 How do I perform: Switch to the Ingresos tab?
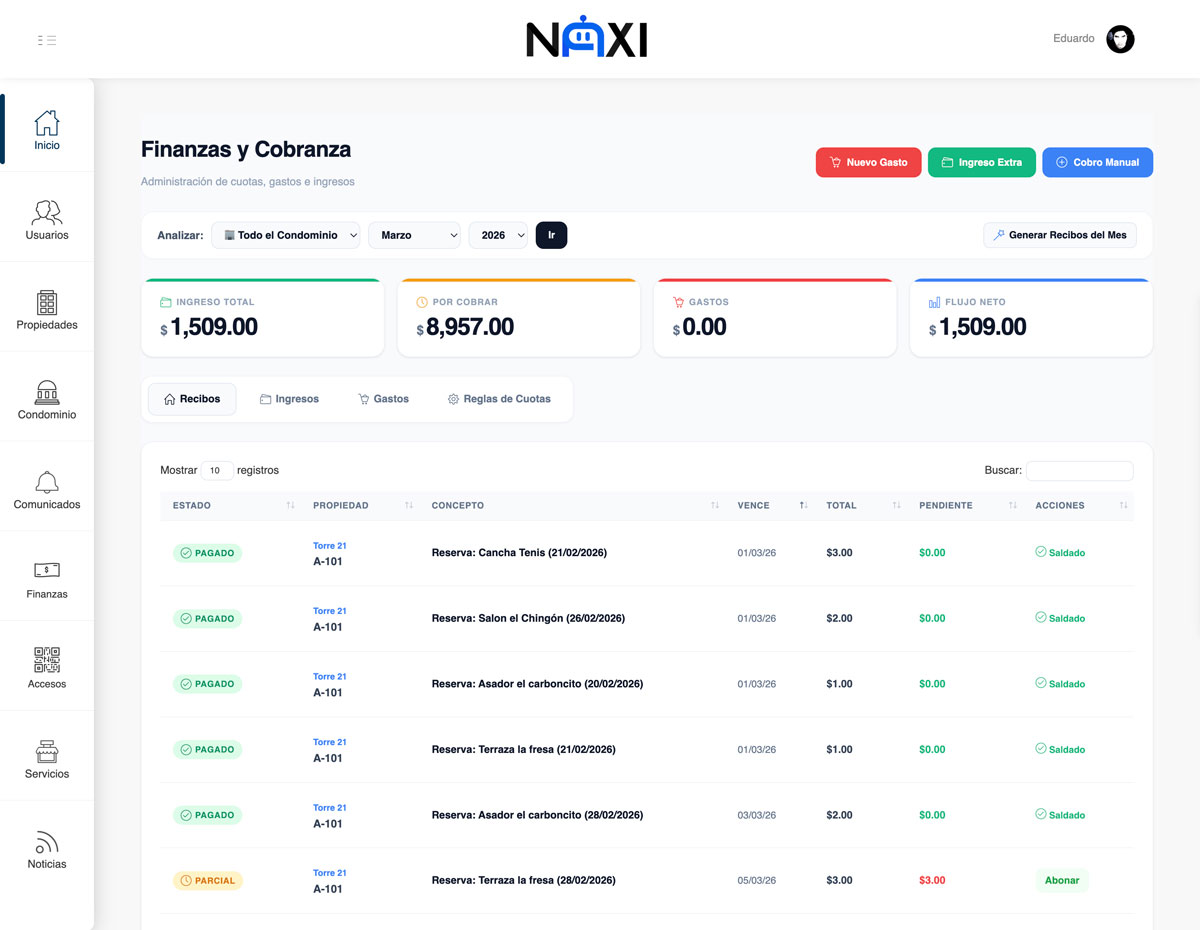289,399
